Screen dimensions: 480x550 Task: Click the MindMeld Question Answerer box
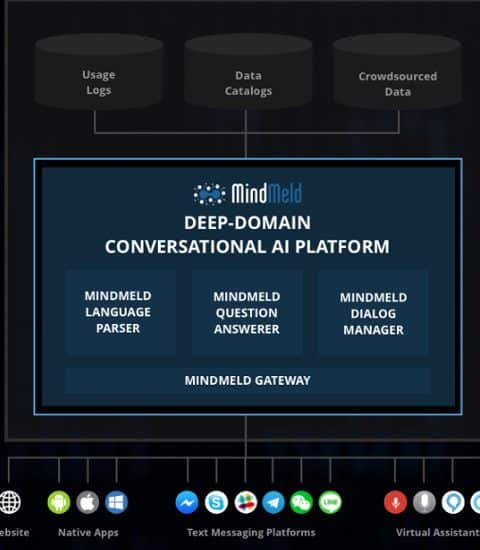(247, 312)
